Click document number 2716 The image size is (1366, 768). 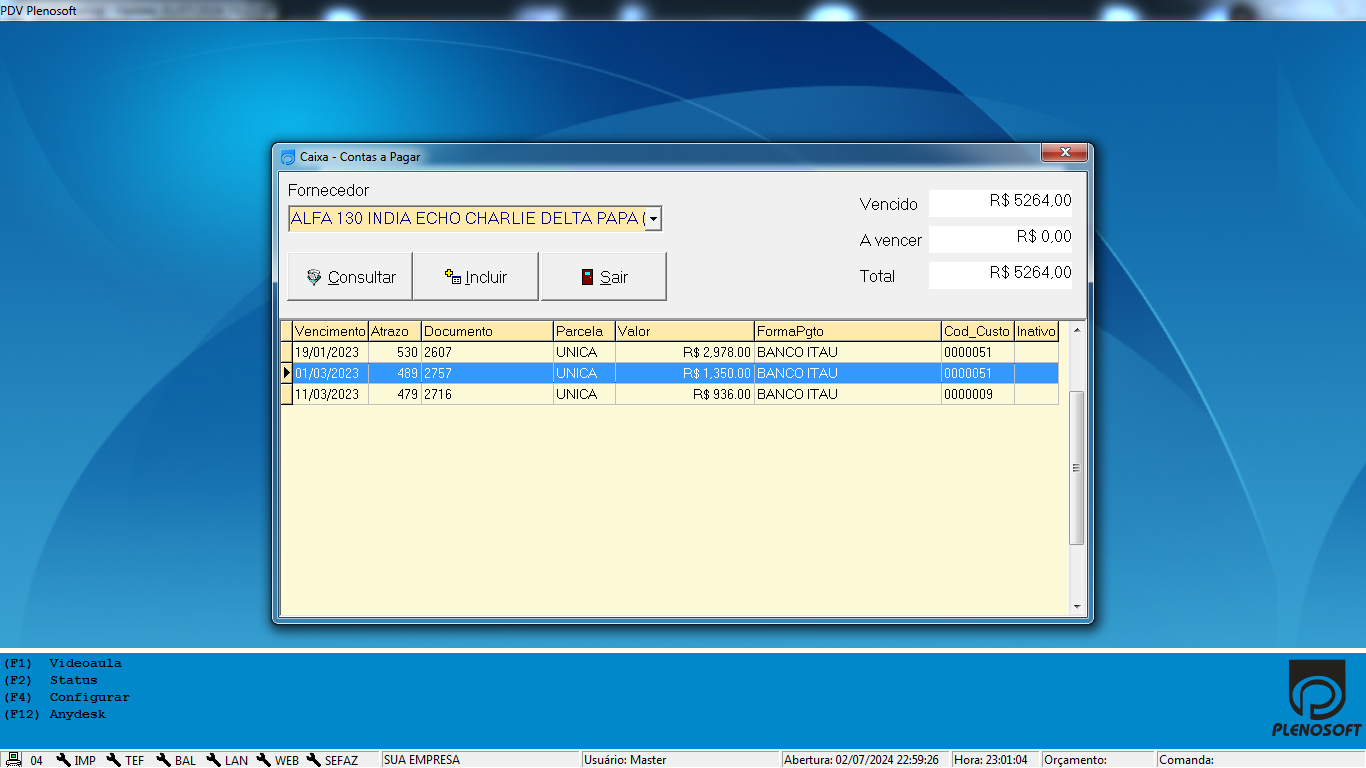tap(438, 394)
